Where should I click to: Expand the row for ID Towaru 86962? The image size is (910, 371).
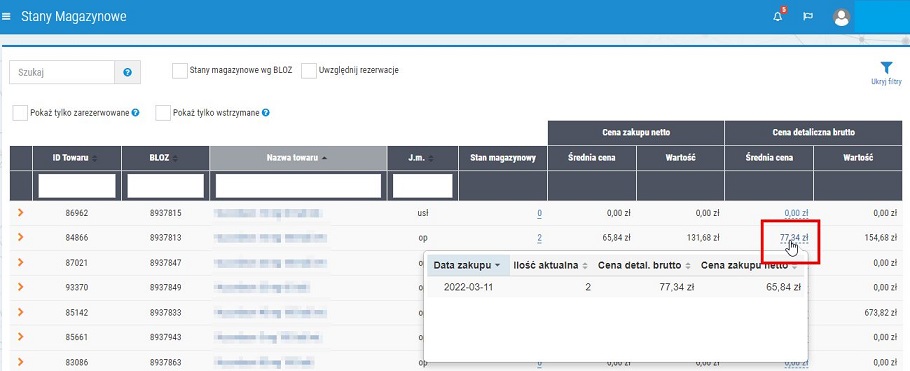click(x=21, y=213)
